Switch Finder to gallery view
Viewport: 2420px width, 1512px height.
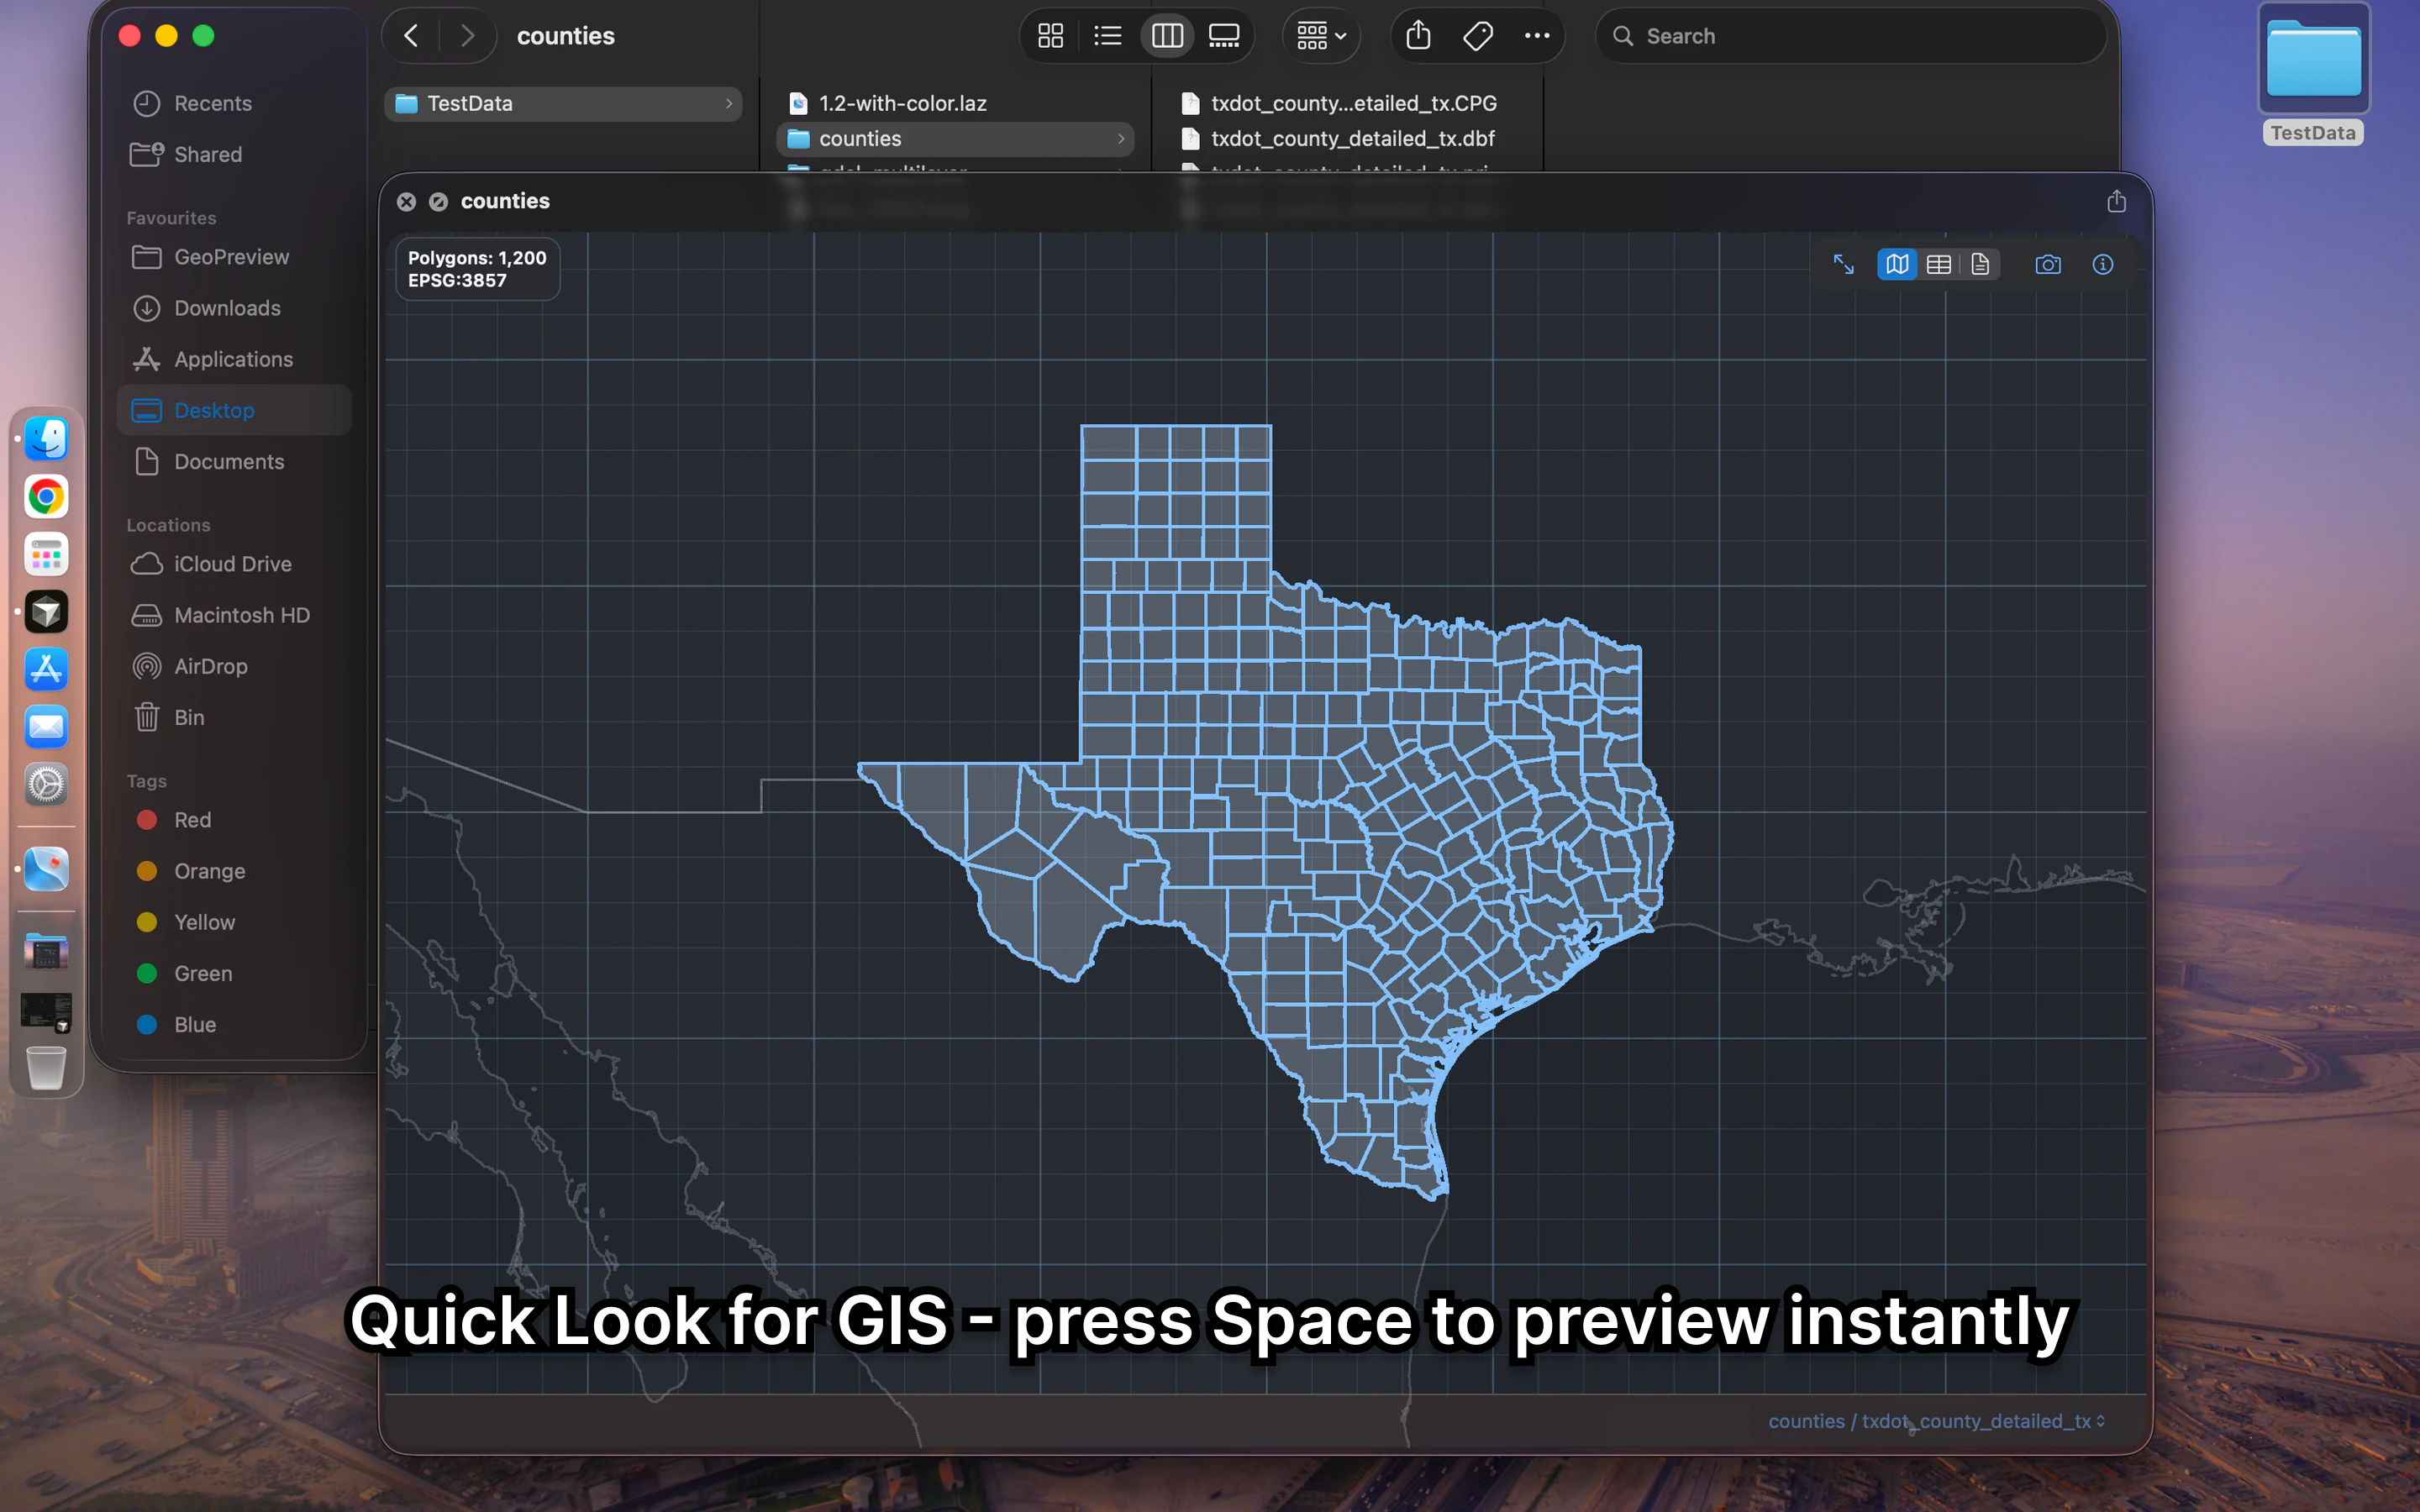(1224, 37)
